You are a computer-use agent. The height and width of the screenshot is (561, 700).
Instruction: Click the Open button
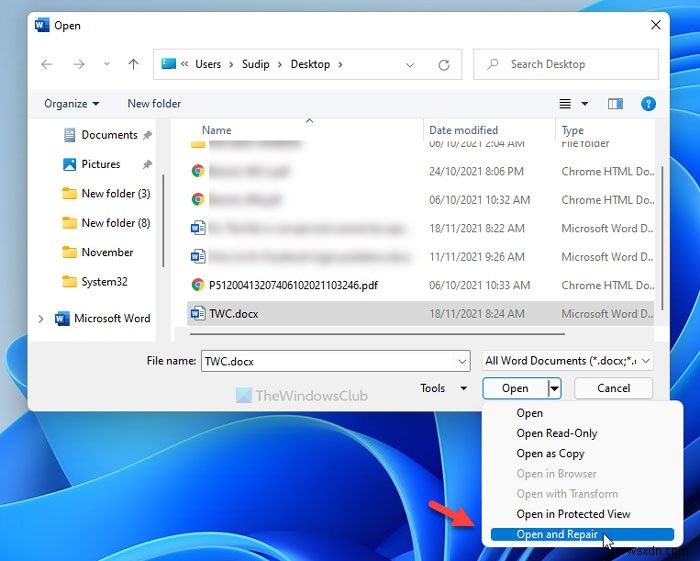click(x=515, y=388)
